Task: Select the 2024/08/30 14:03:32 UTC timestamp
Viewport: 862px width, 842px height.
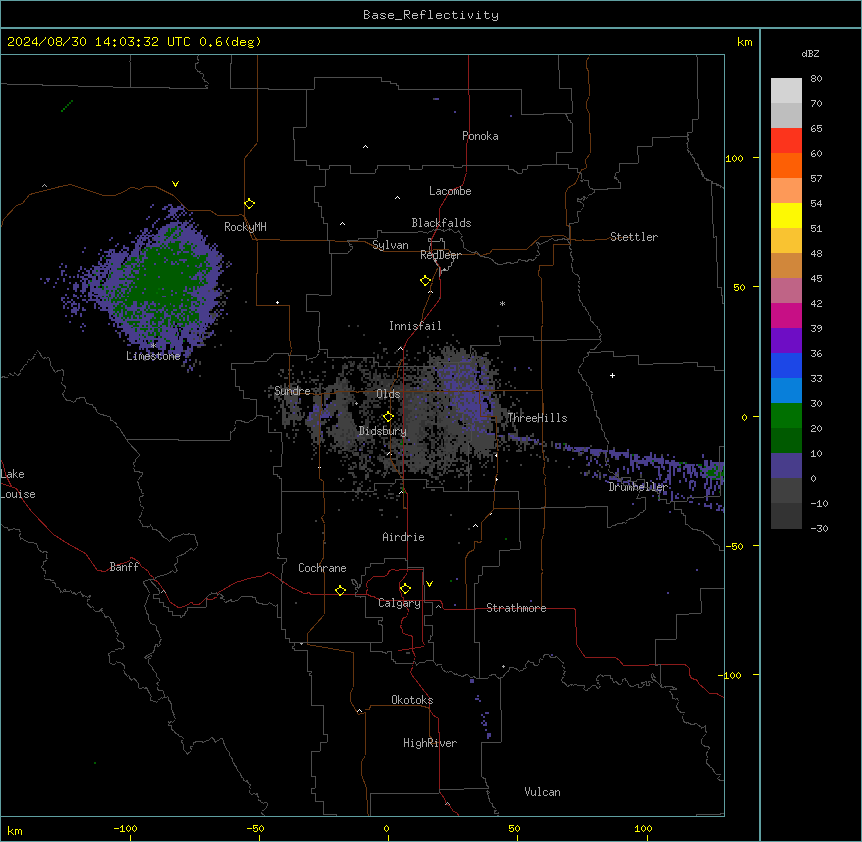Action: click(134, 42)
